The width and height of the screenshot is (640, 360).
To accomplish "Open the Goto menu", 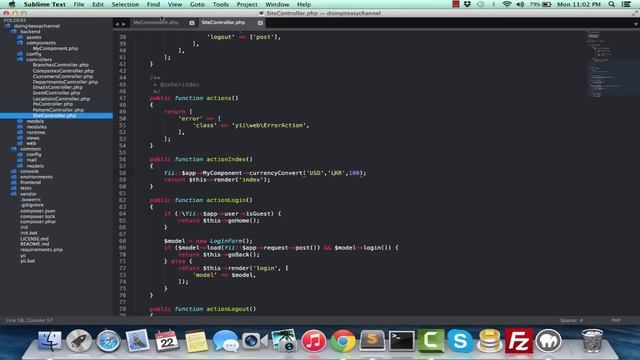I will coord(197,4).
